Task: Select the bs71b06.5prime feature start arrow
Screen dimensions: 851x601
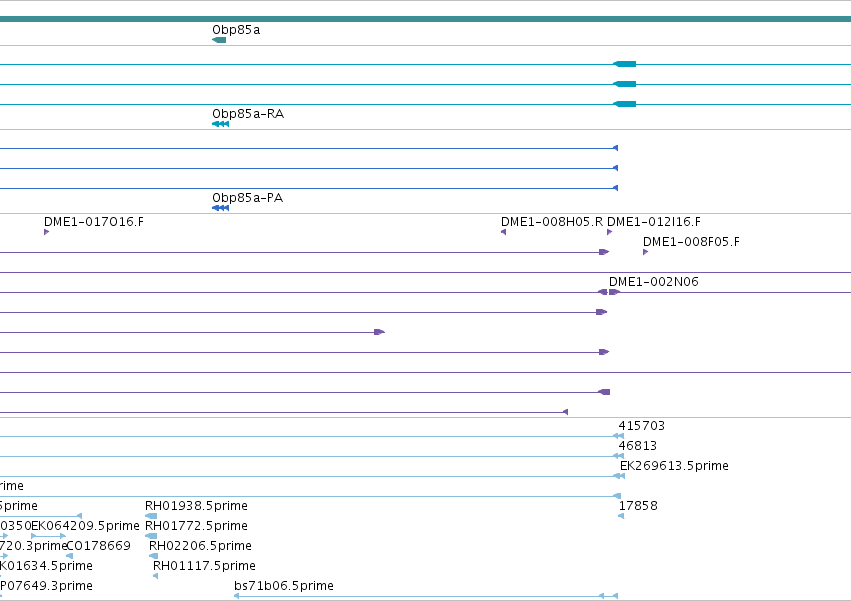Action: click(x=236, y=596)
